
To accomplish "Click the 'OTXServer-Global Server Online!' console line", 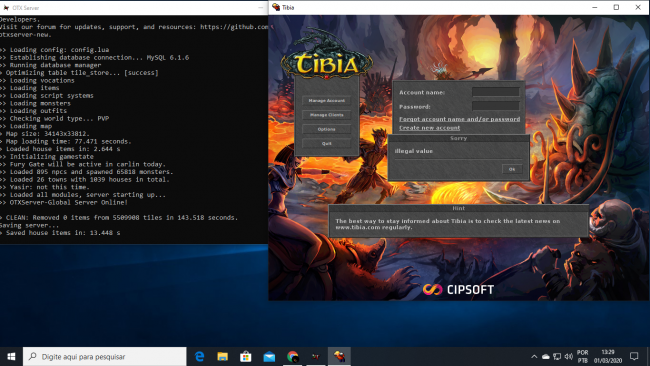I will tap(64, 202).
